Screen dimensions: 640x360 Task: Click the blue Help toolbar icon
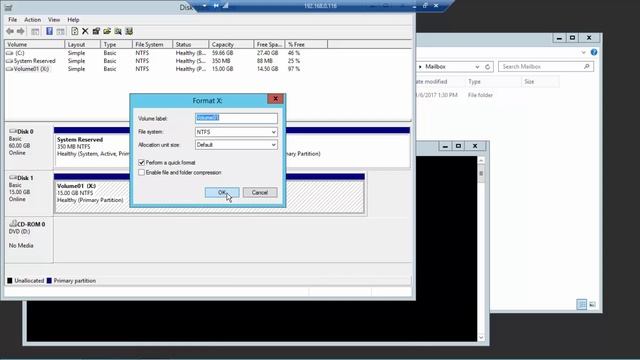point(49,31)
